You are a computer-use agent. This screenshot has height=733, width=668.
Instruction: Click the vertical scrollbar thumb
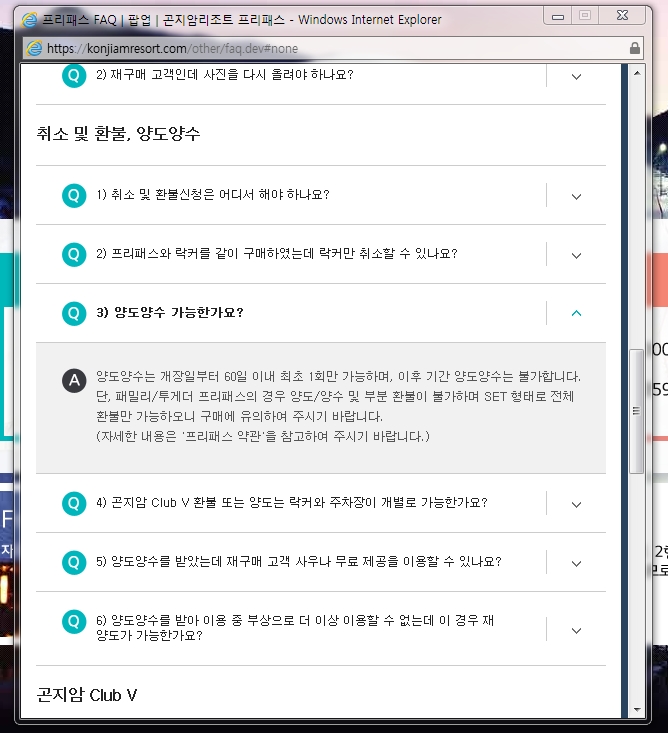pyautogui.click(x=636, y=411)
